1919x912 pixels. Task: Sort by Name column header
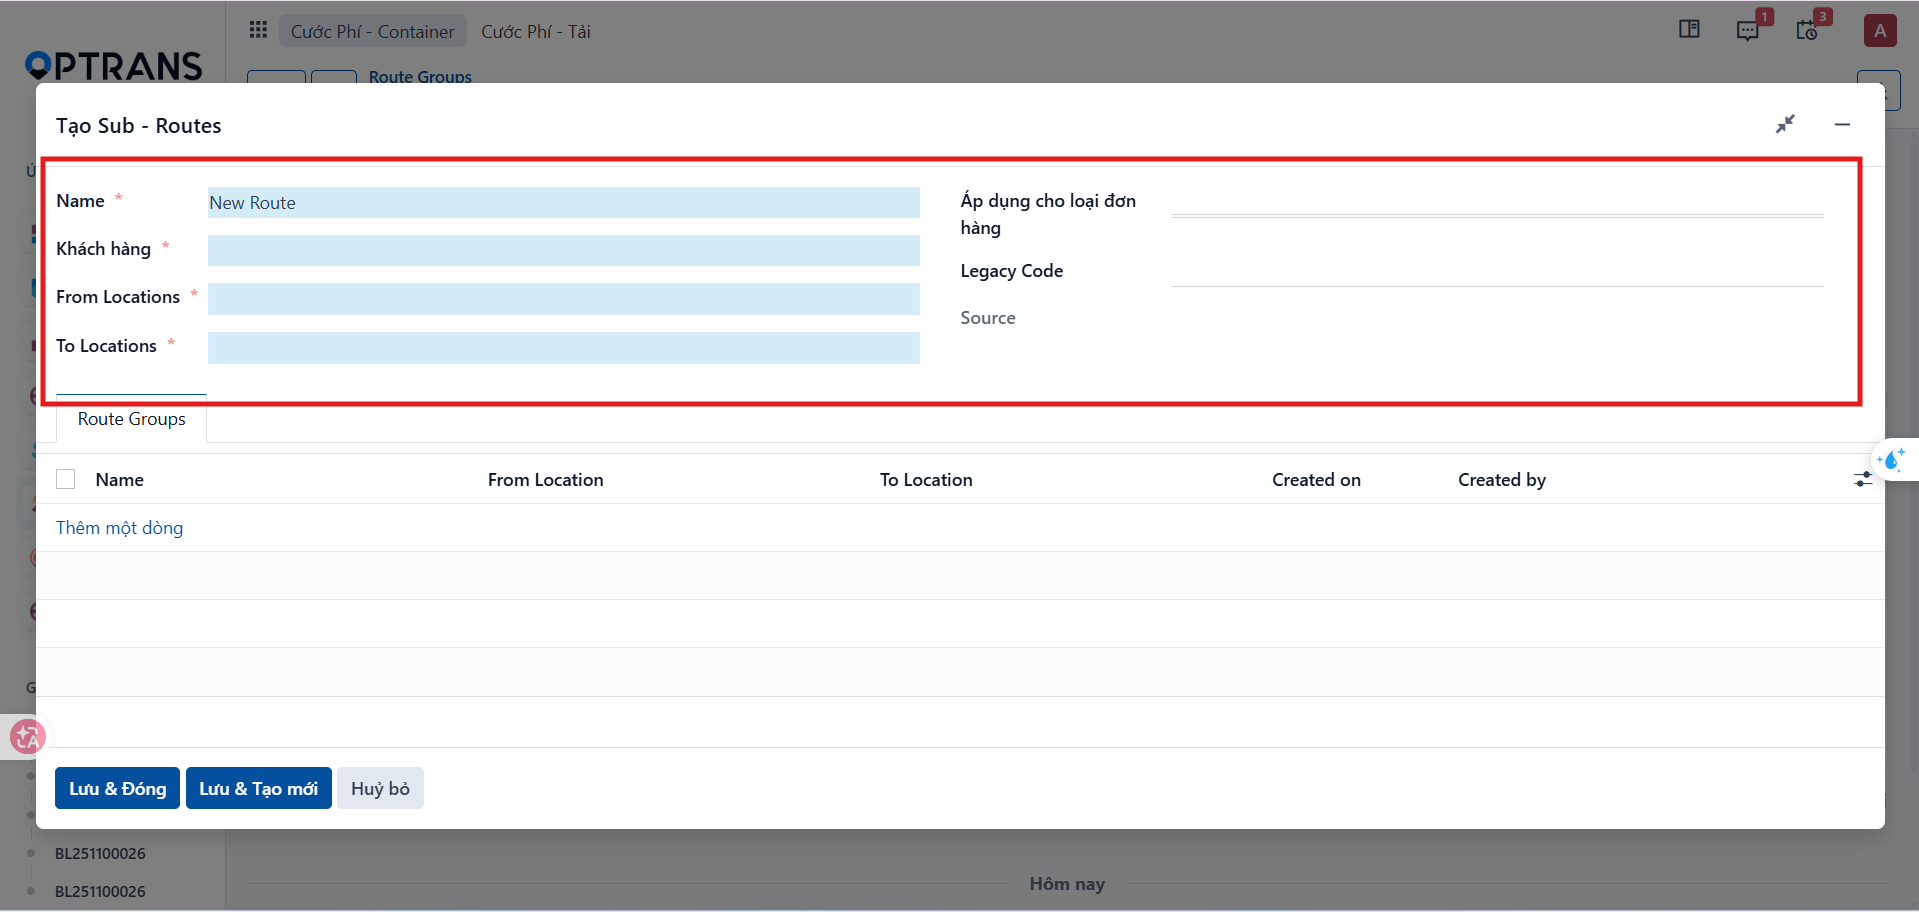[x=119, y=479]
